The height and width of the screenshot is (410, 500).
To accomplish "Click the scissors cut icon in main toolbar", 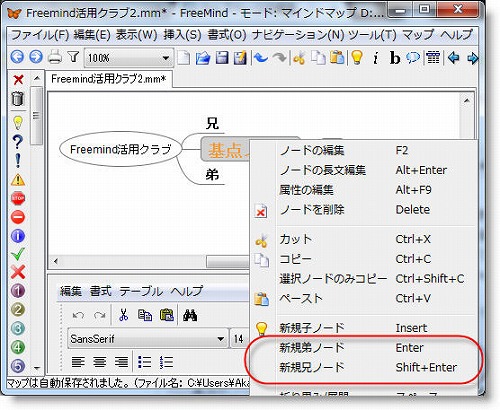I will click(299, 58).
